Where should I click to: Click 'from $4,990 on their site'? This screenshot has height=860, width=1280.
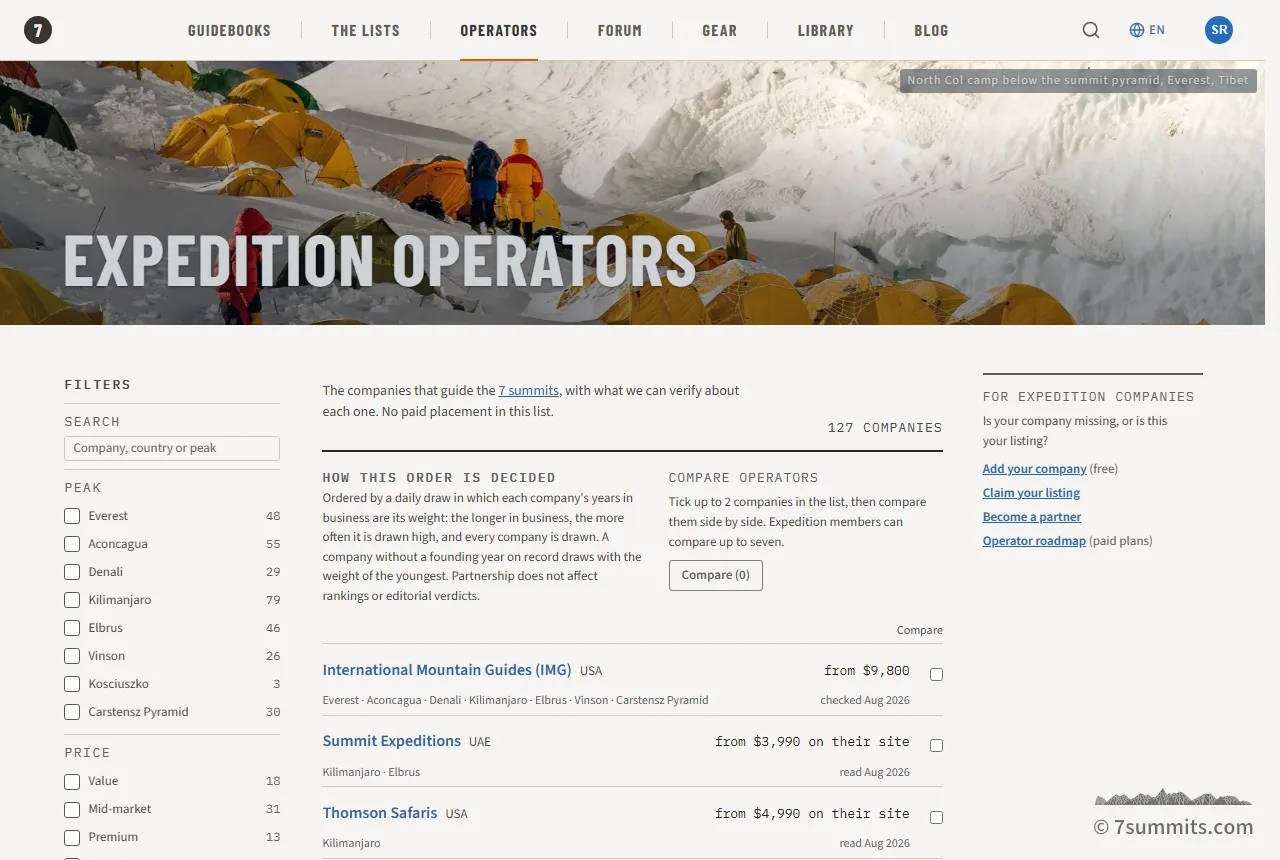(812, 813)
